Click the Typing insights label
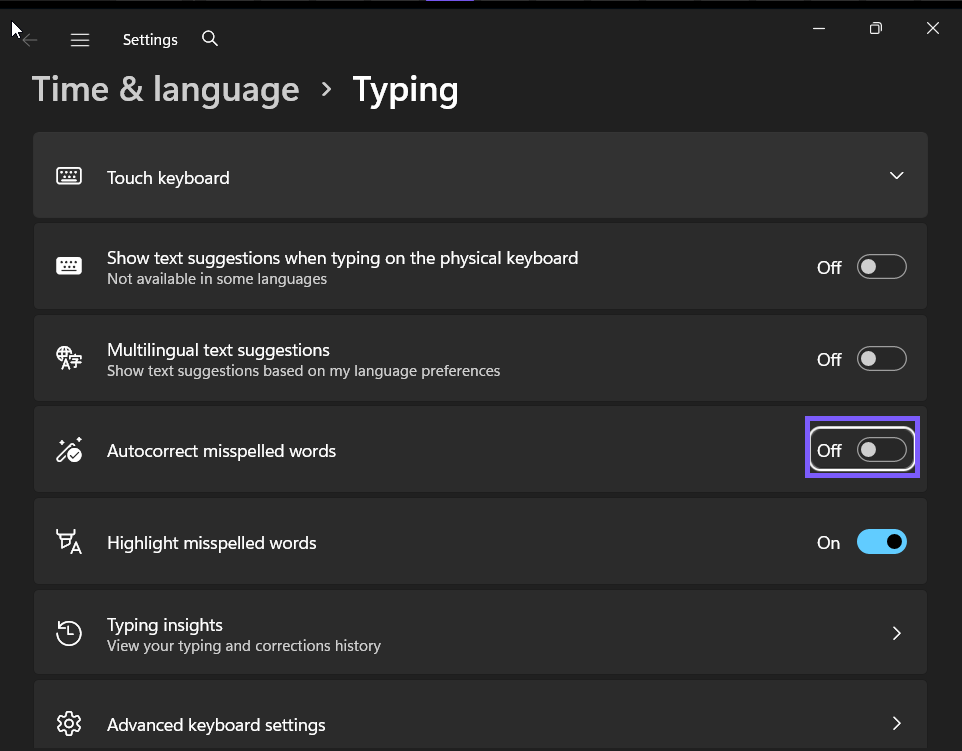Image resolution: width=962 pixels, height=751 pixels. (x=164, y=625)
